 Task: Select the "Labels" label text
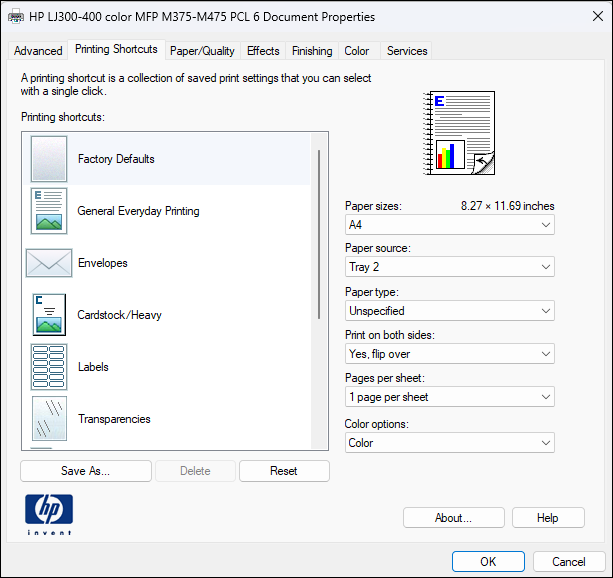point(93,367)
